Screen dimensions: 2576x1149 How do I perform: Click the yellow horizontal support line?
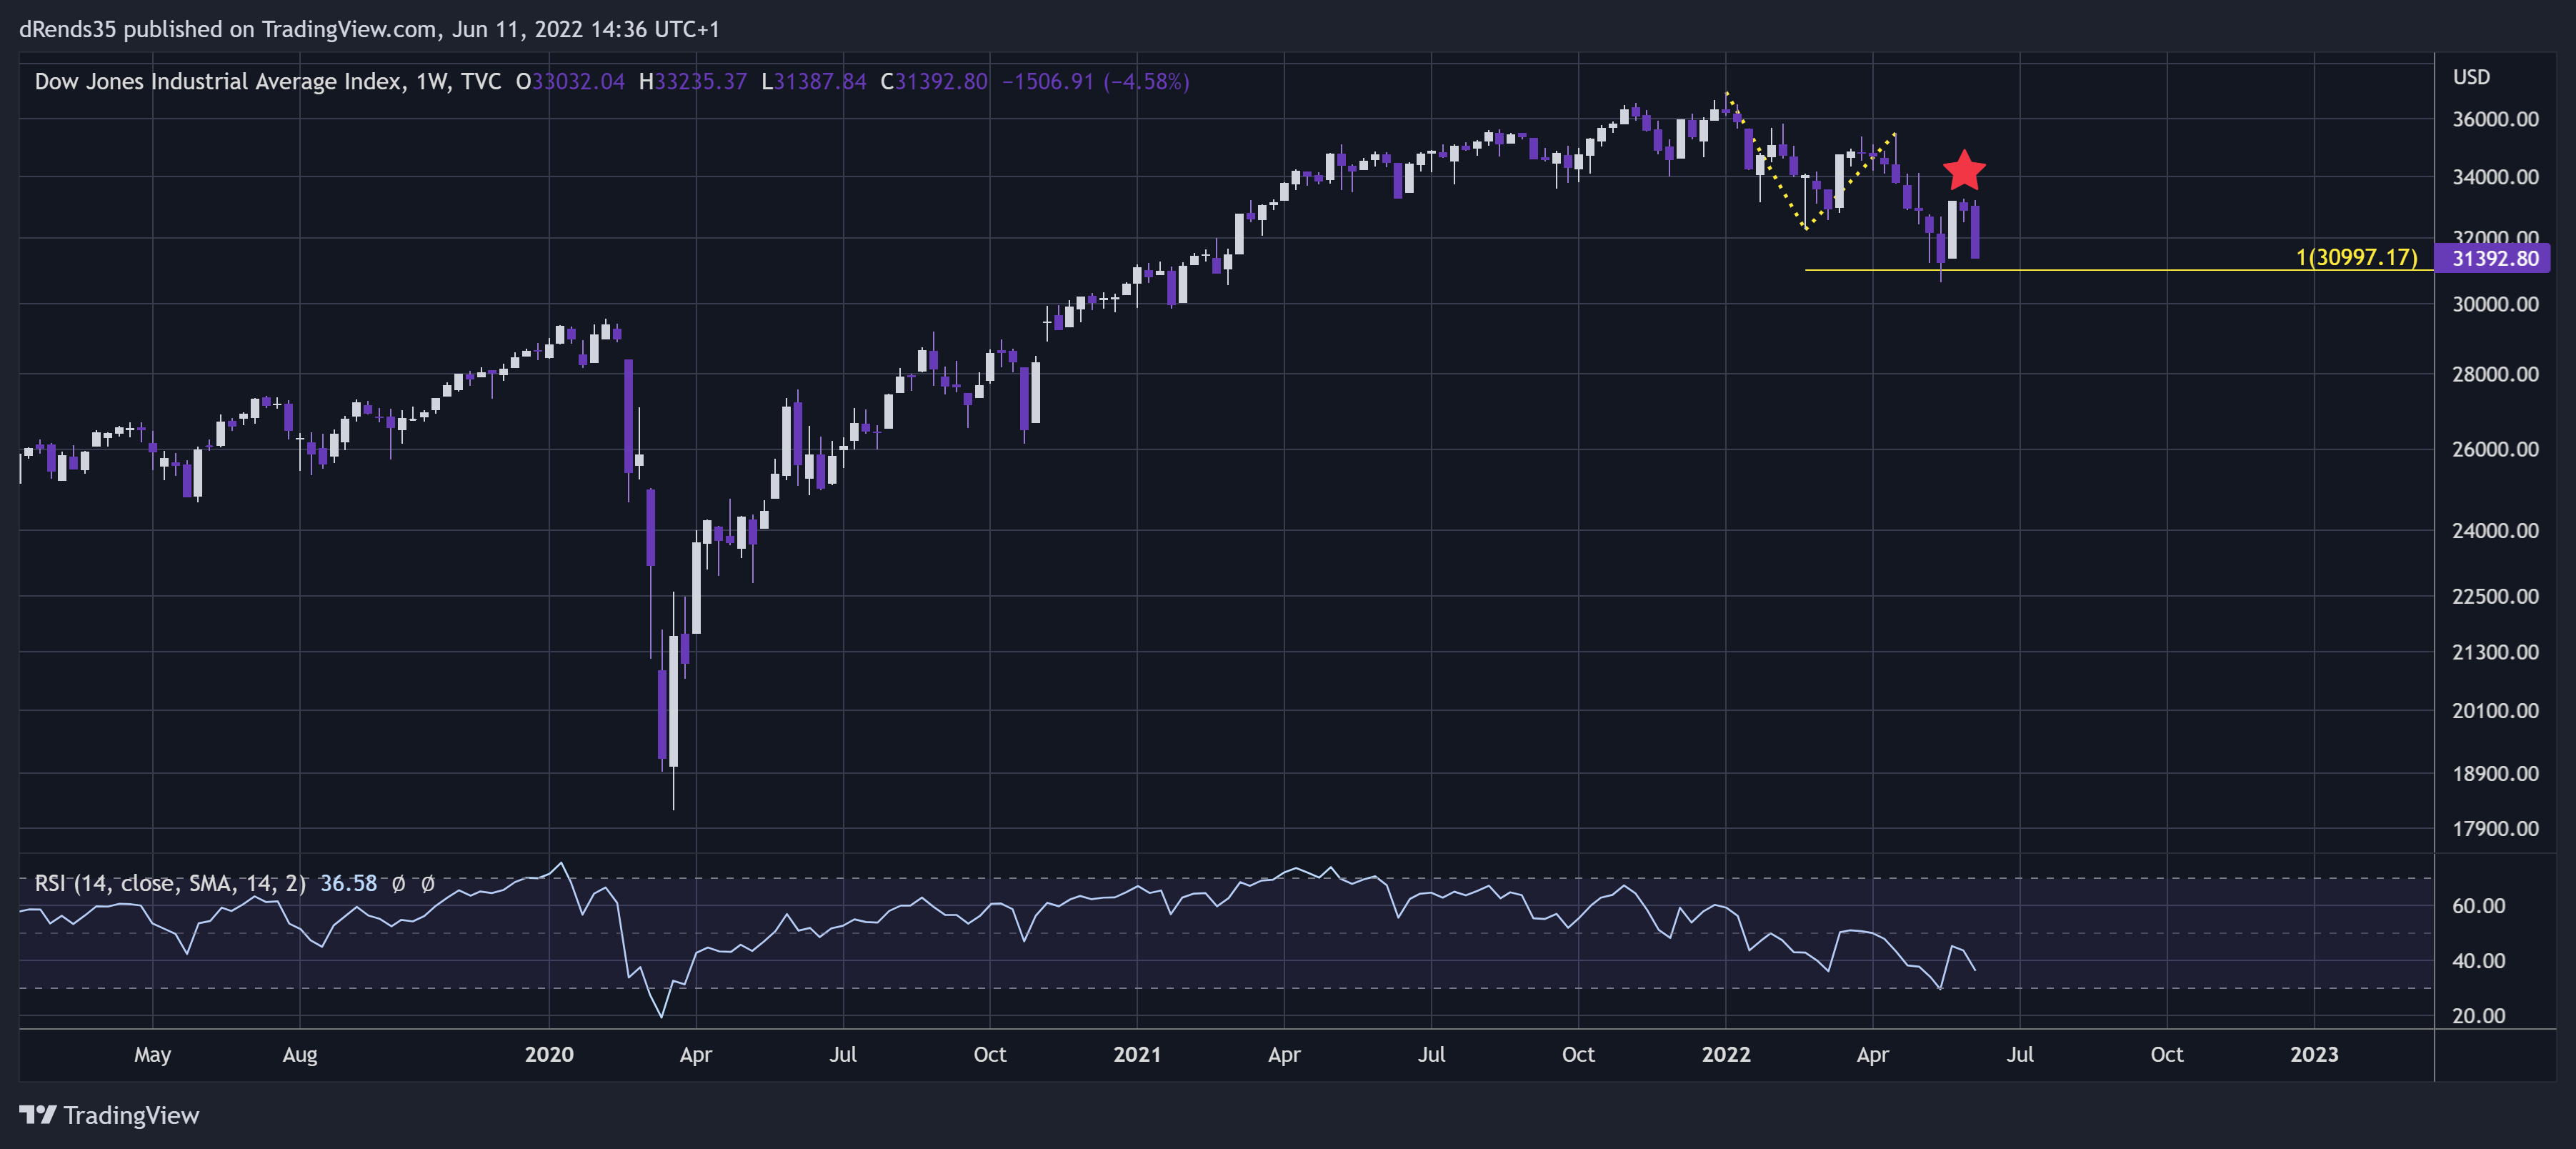coord(2118,270)
